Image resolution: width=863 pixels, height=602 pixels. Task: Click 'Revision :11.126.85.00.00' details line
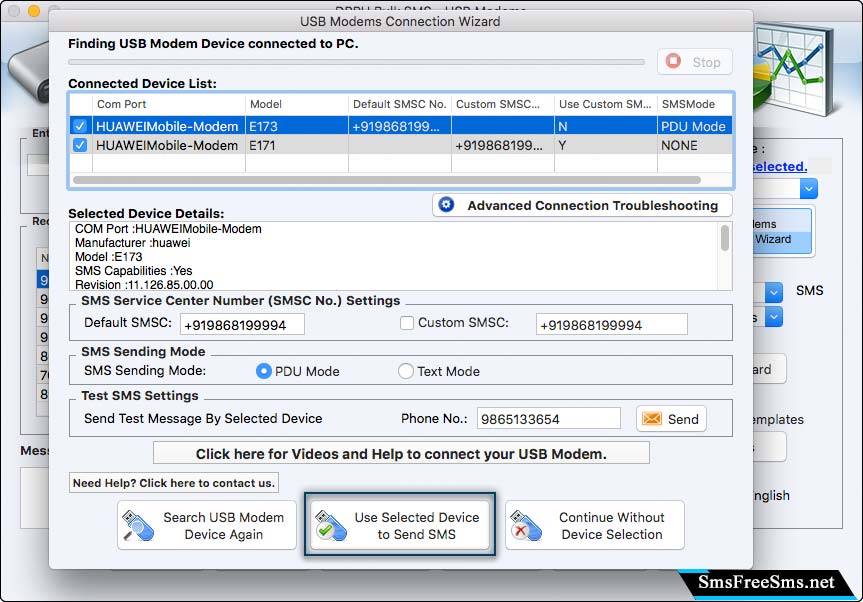[x=144, y=284]
